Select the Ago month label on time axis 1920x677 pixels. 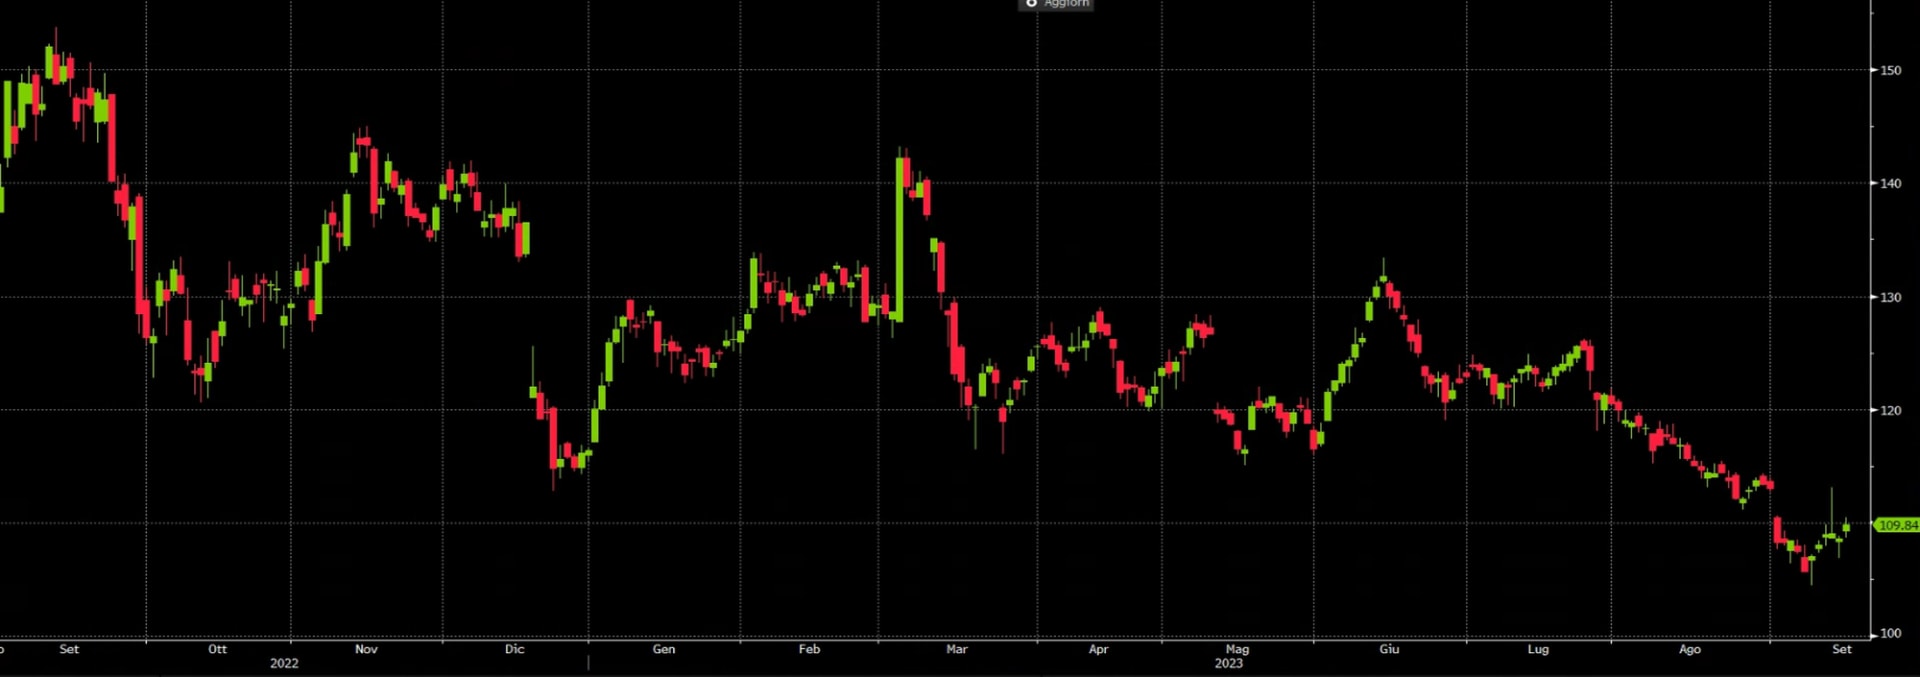(1689, 649)
